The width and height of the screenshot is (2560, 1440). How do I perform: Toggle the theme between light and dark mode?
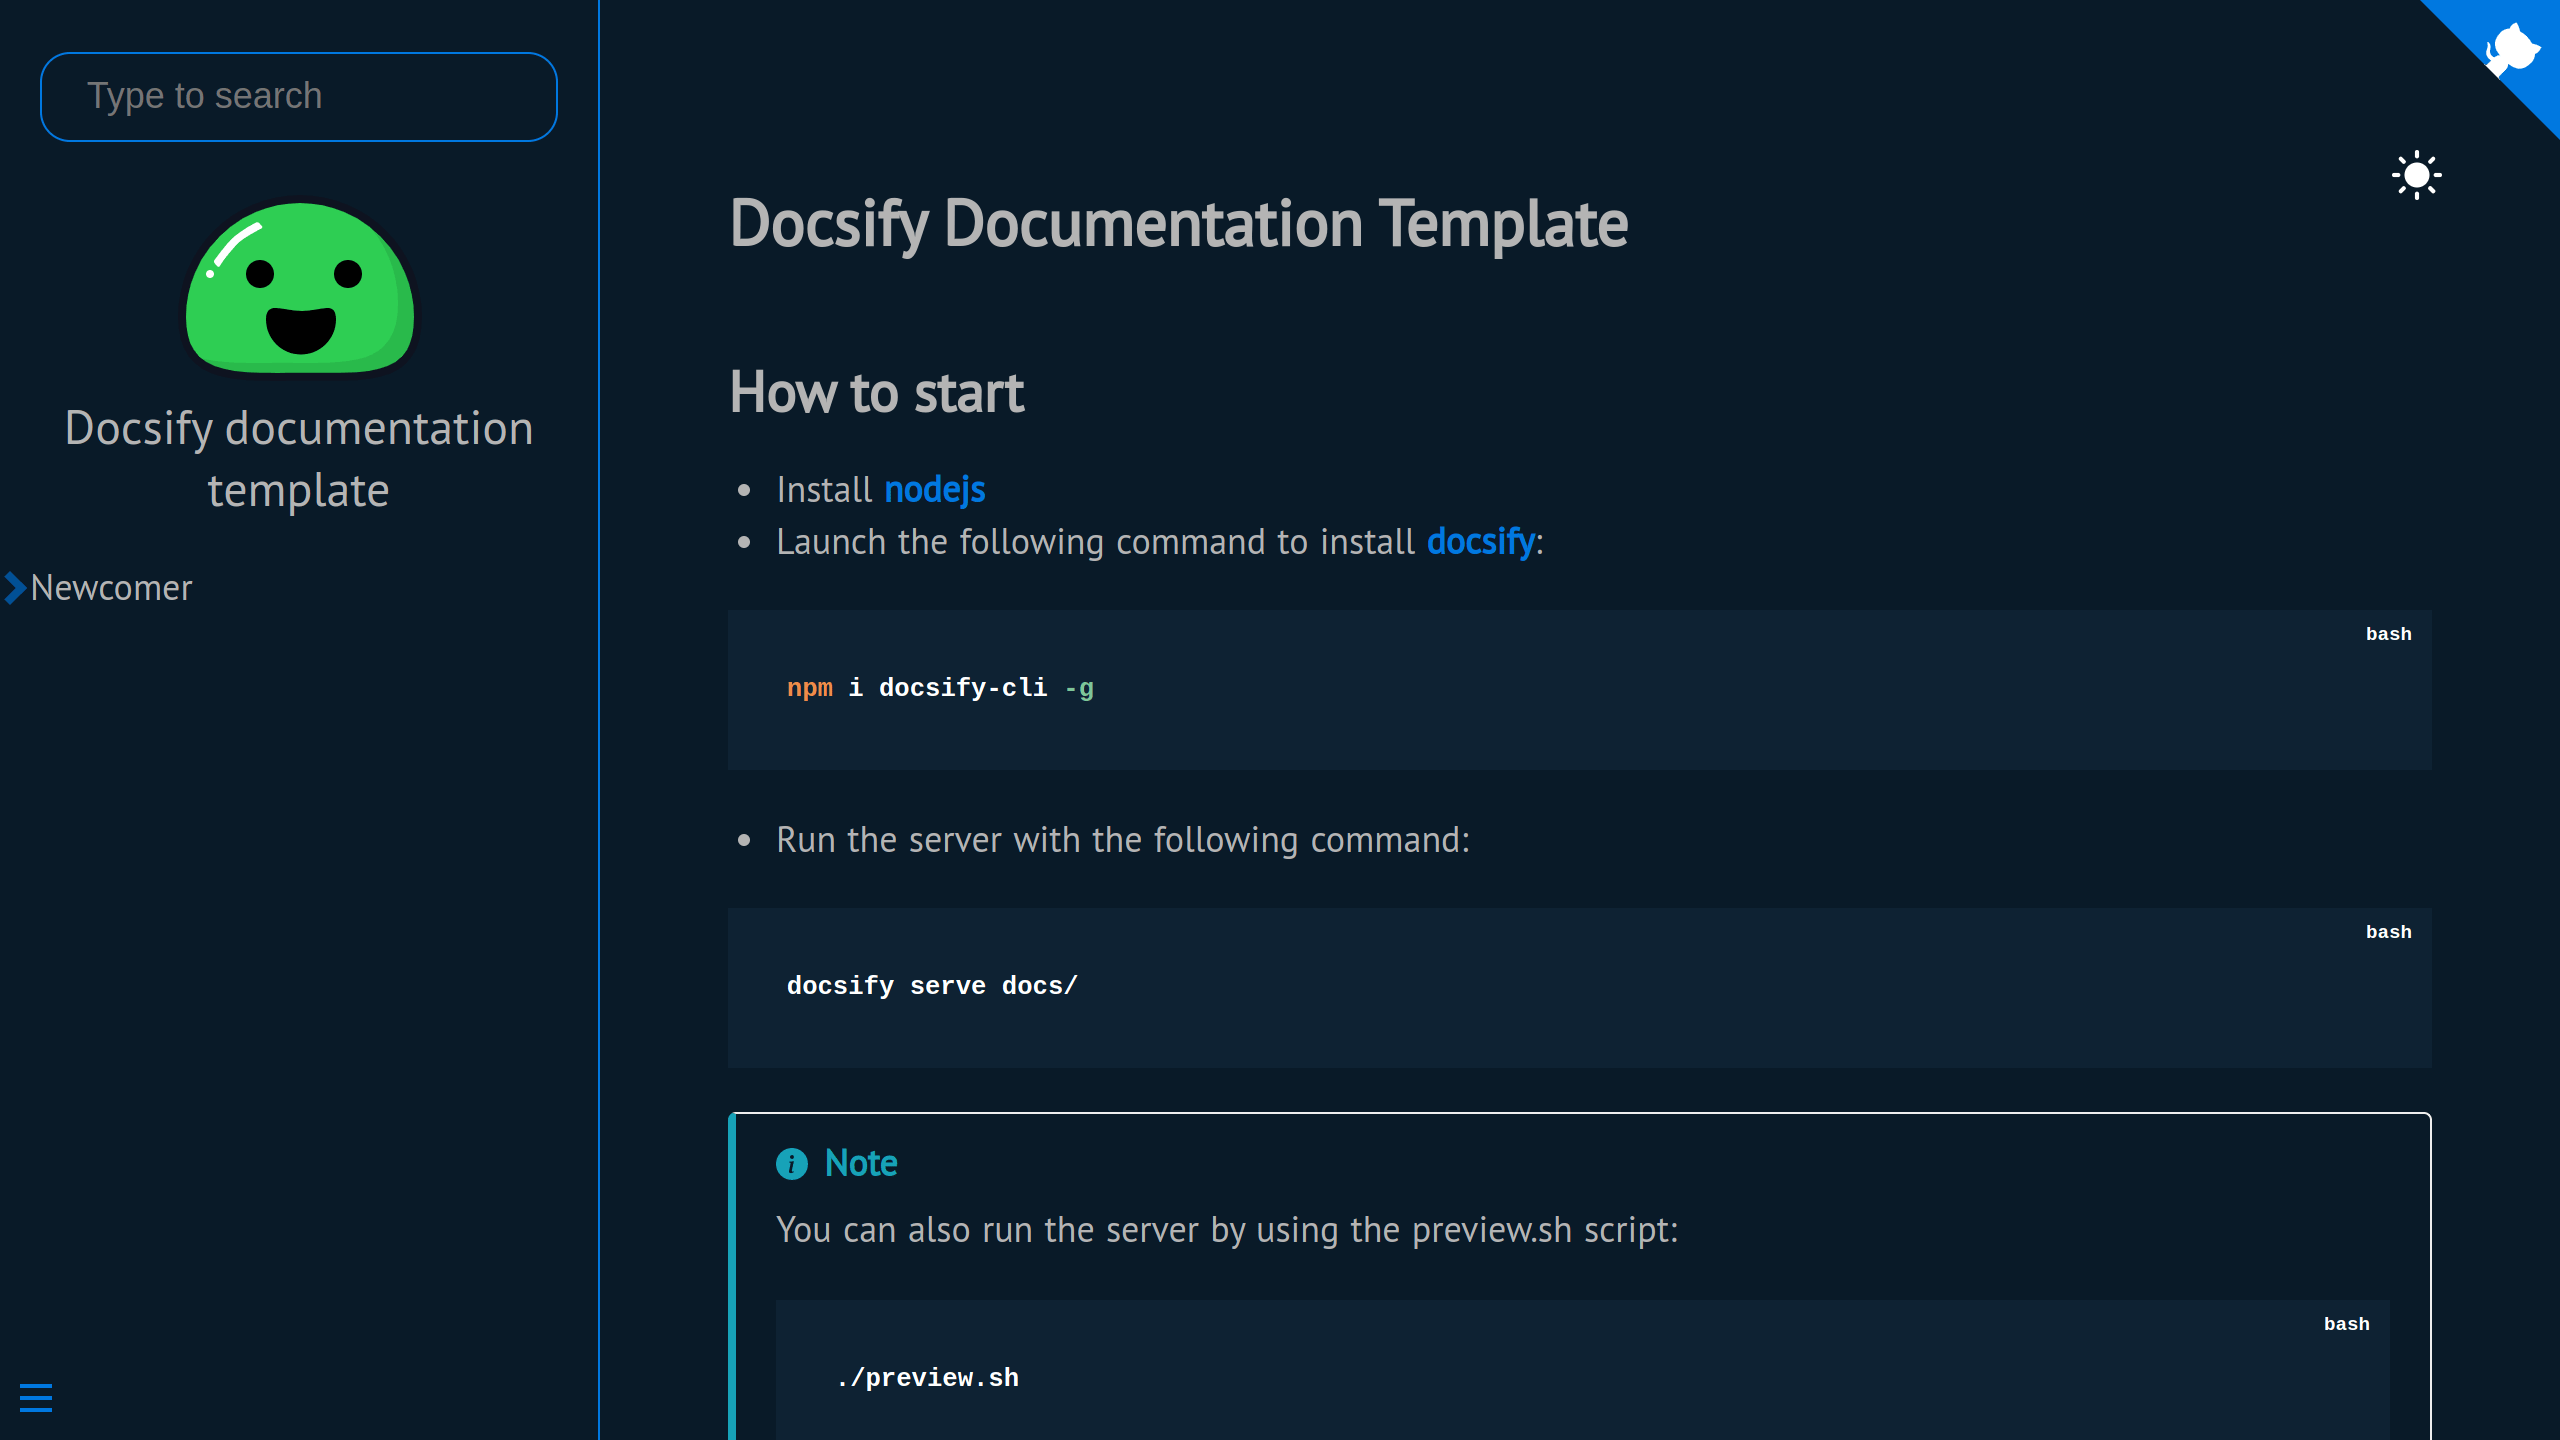point(2417,175)
